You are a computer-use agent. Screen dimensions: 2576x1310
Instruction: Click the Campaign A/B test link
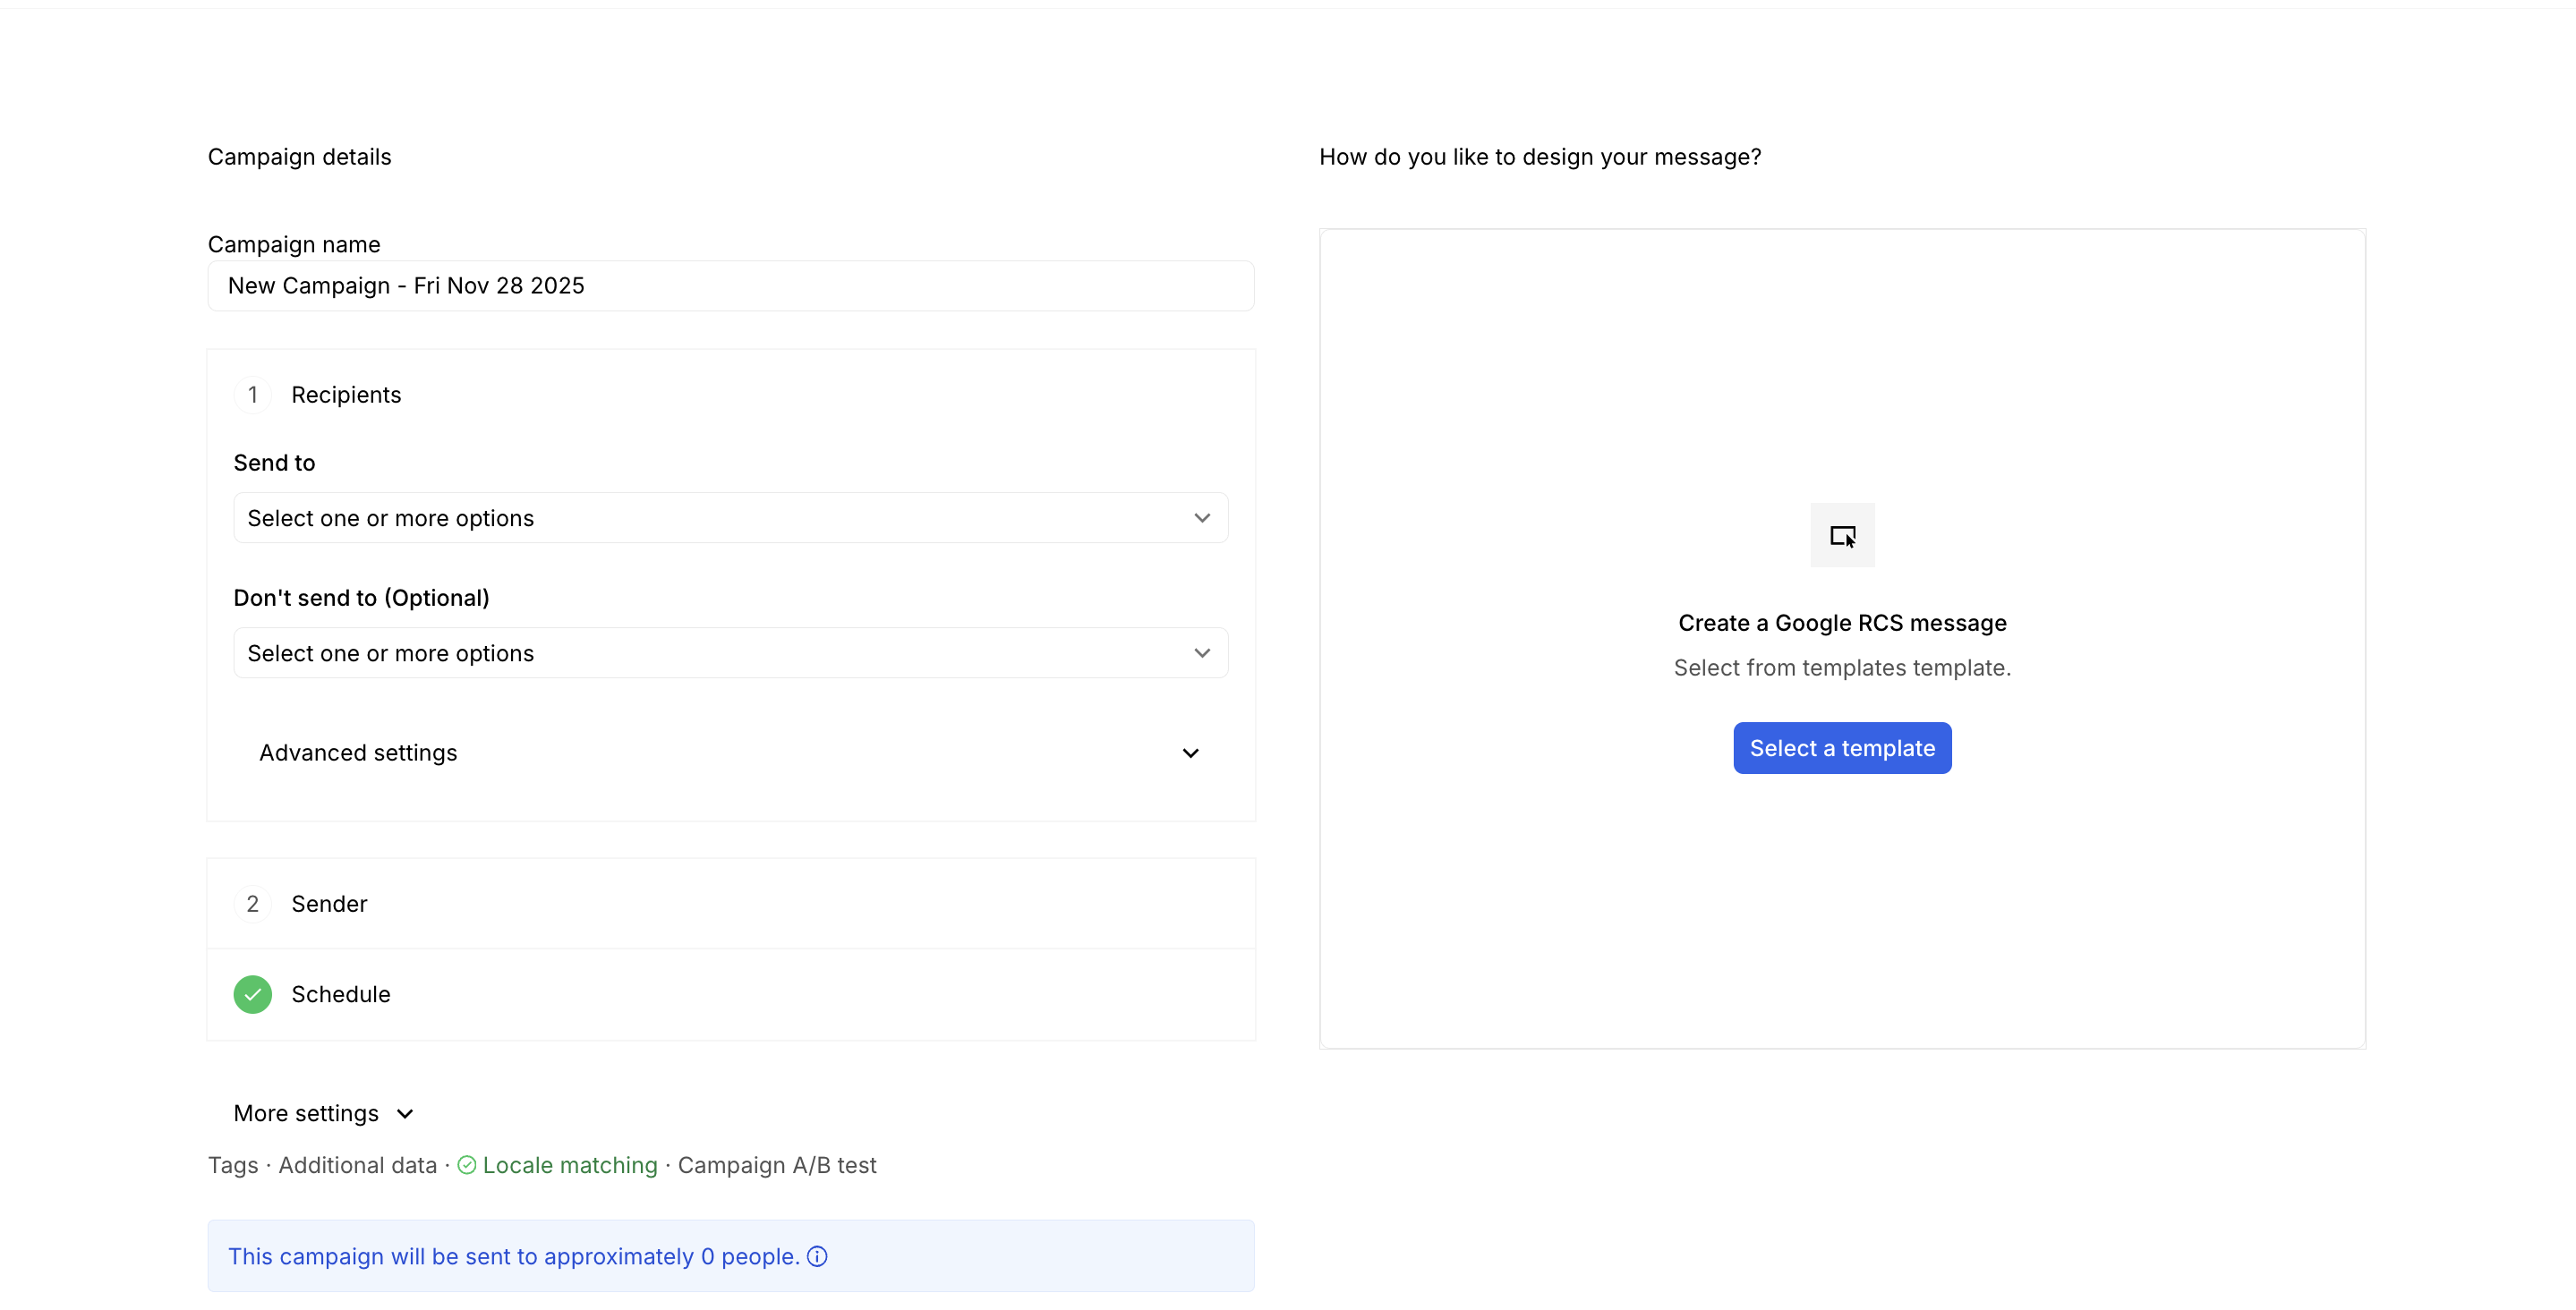tap(777, 1165)
